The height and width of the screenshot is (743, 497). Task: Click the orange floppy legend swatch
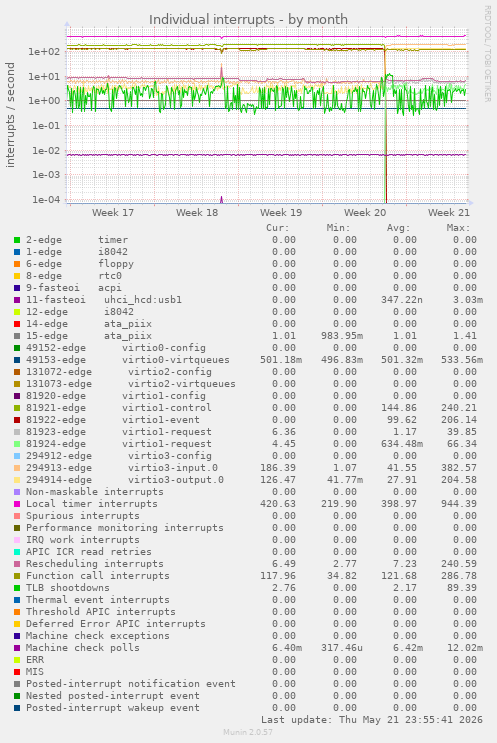(17, 264)
